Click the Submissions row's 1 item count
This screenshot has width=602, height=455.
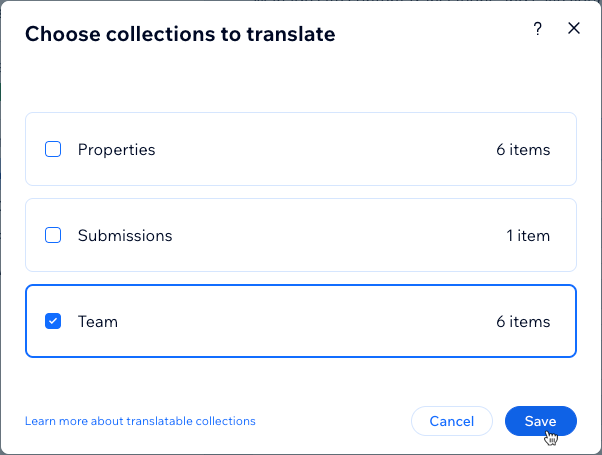tap(528, 235)
